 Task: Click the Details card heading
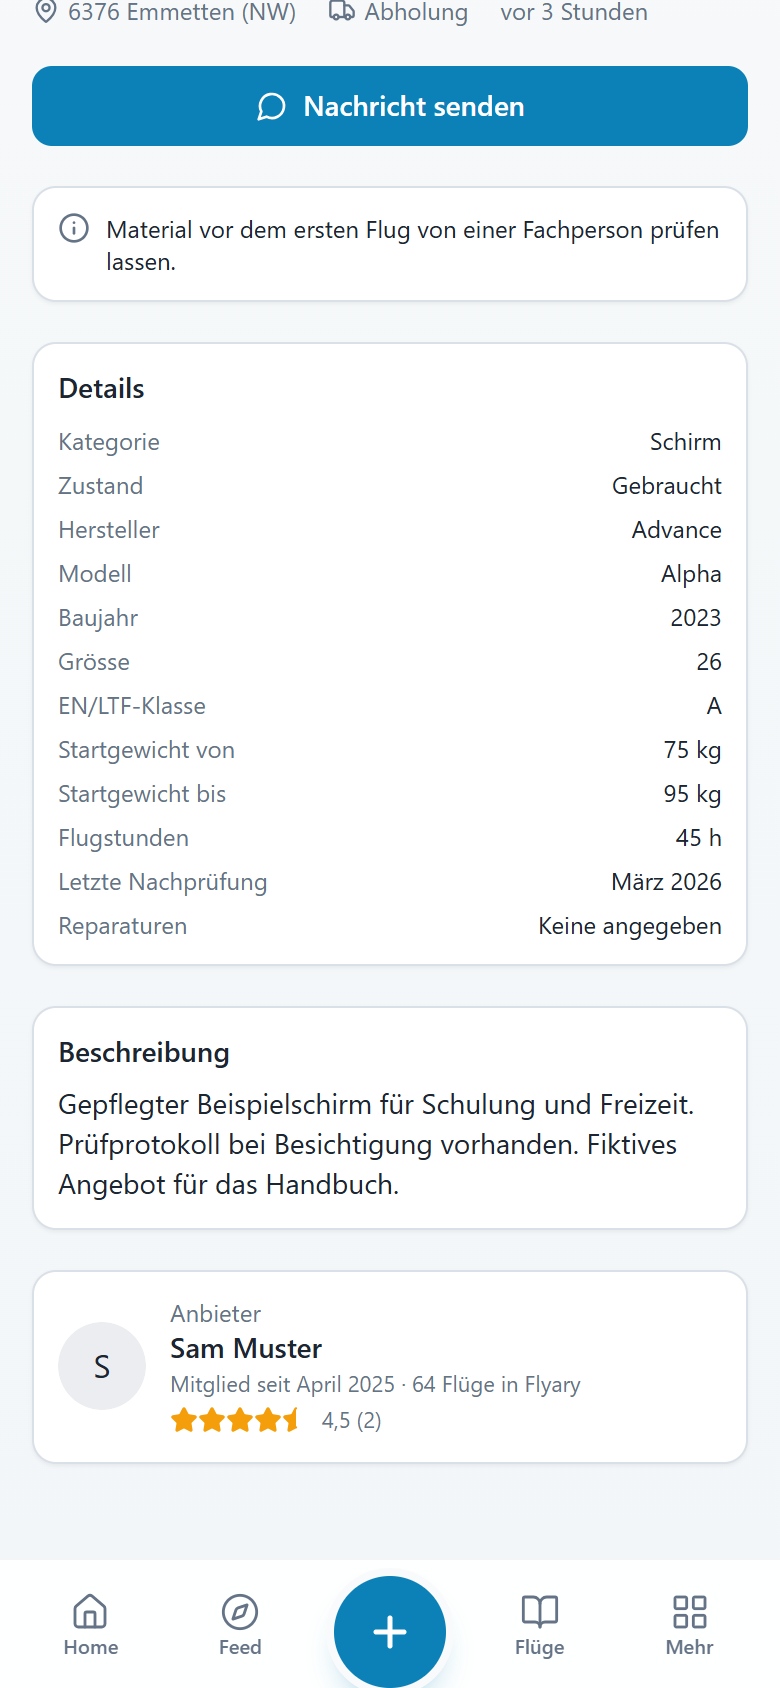pyautogui.click(x=102, y=389)
